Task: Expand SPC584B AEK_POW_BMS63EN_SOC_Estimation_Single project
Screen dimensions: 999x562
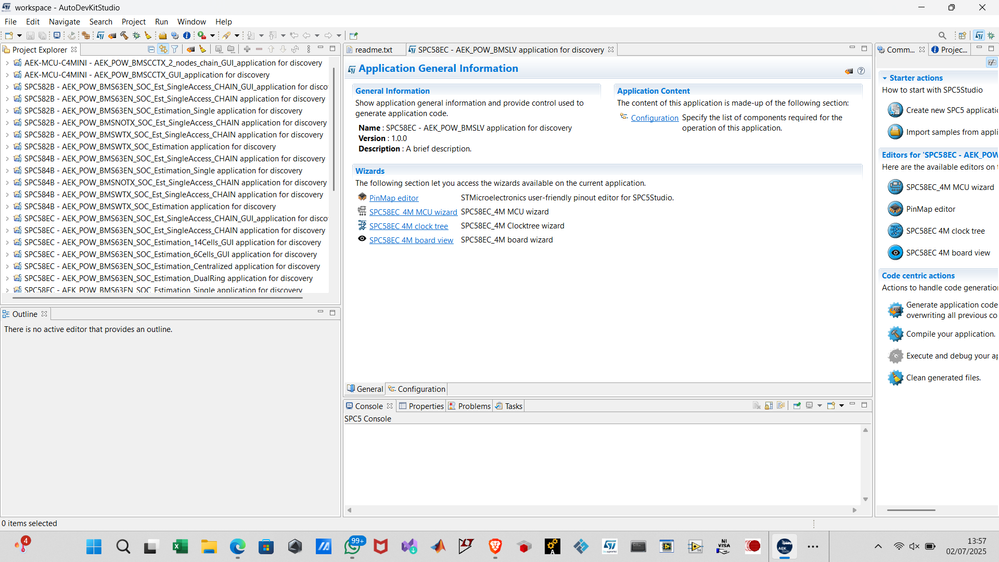Action: tap(7, 171)
